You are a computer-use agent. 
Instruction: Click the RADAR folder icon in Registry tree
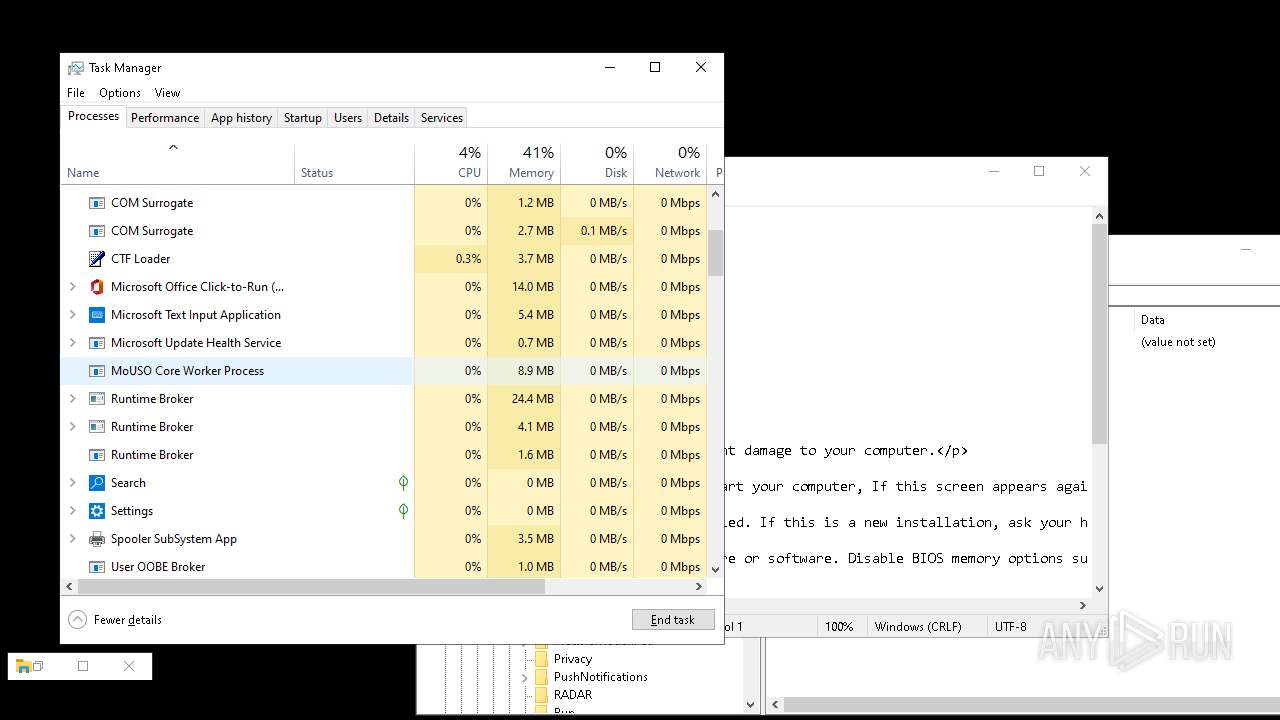(x=541, y=695)
